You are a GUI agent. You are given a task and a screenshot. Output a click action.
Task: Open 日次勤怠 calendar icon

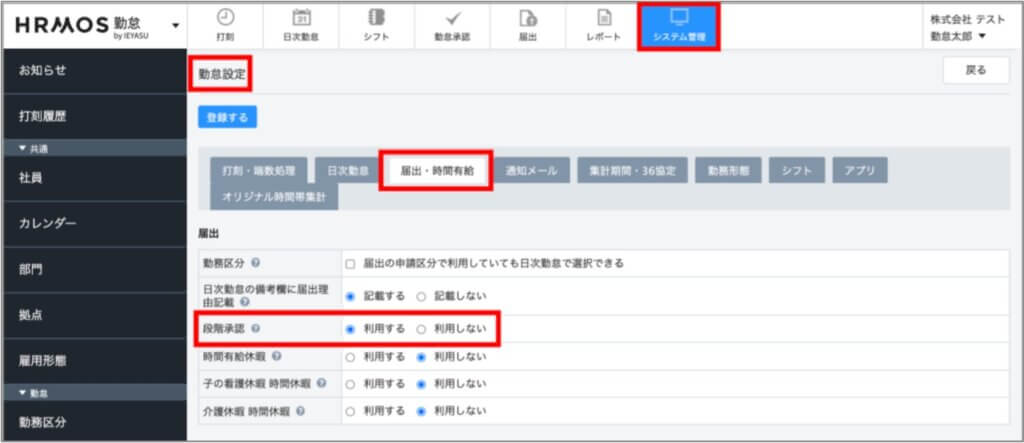(301, 18)
